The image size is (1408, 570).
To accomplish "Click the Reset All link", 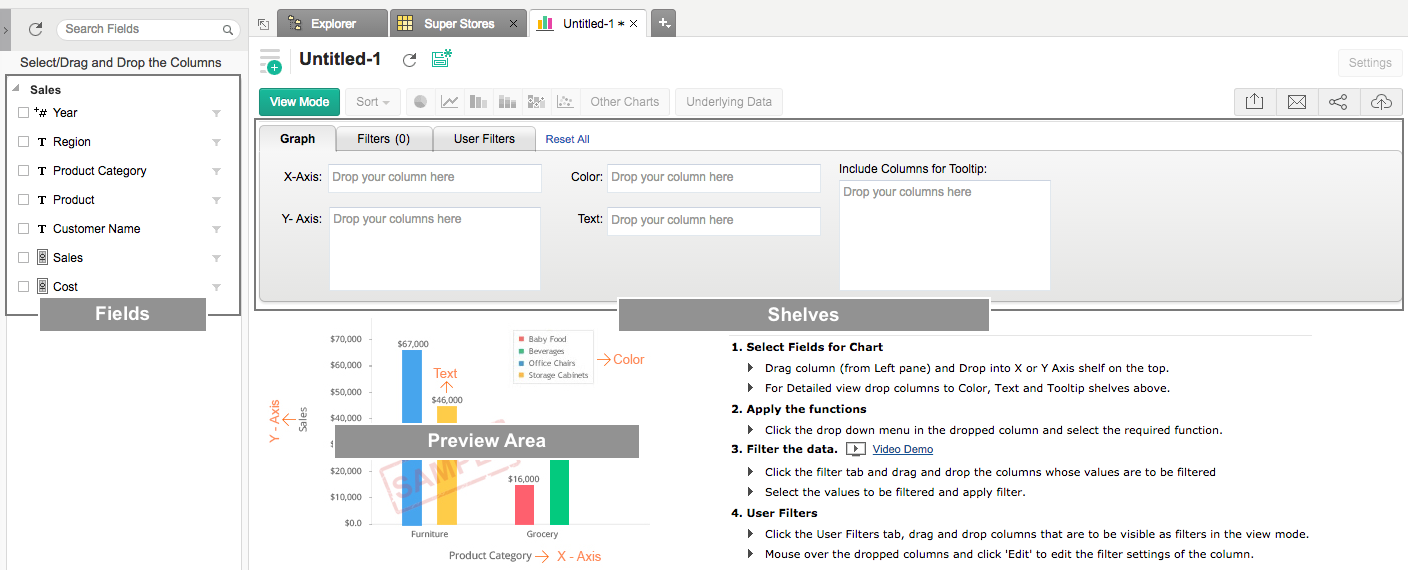I will point(567,140).
